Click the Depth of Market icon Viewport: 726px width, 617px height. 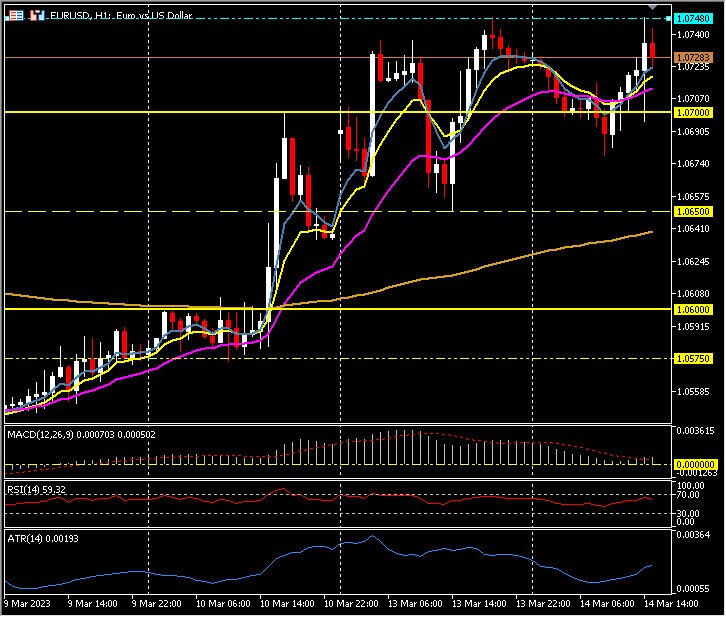point(37,16)
